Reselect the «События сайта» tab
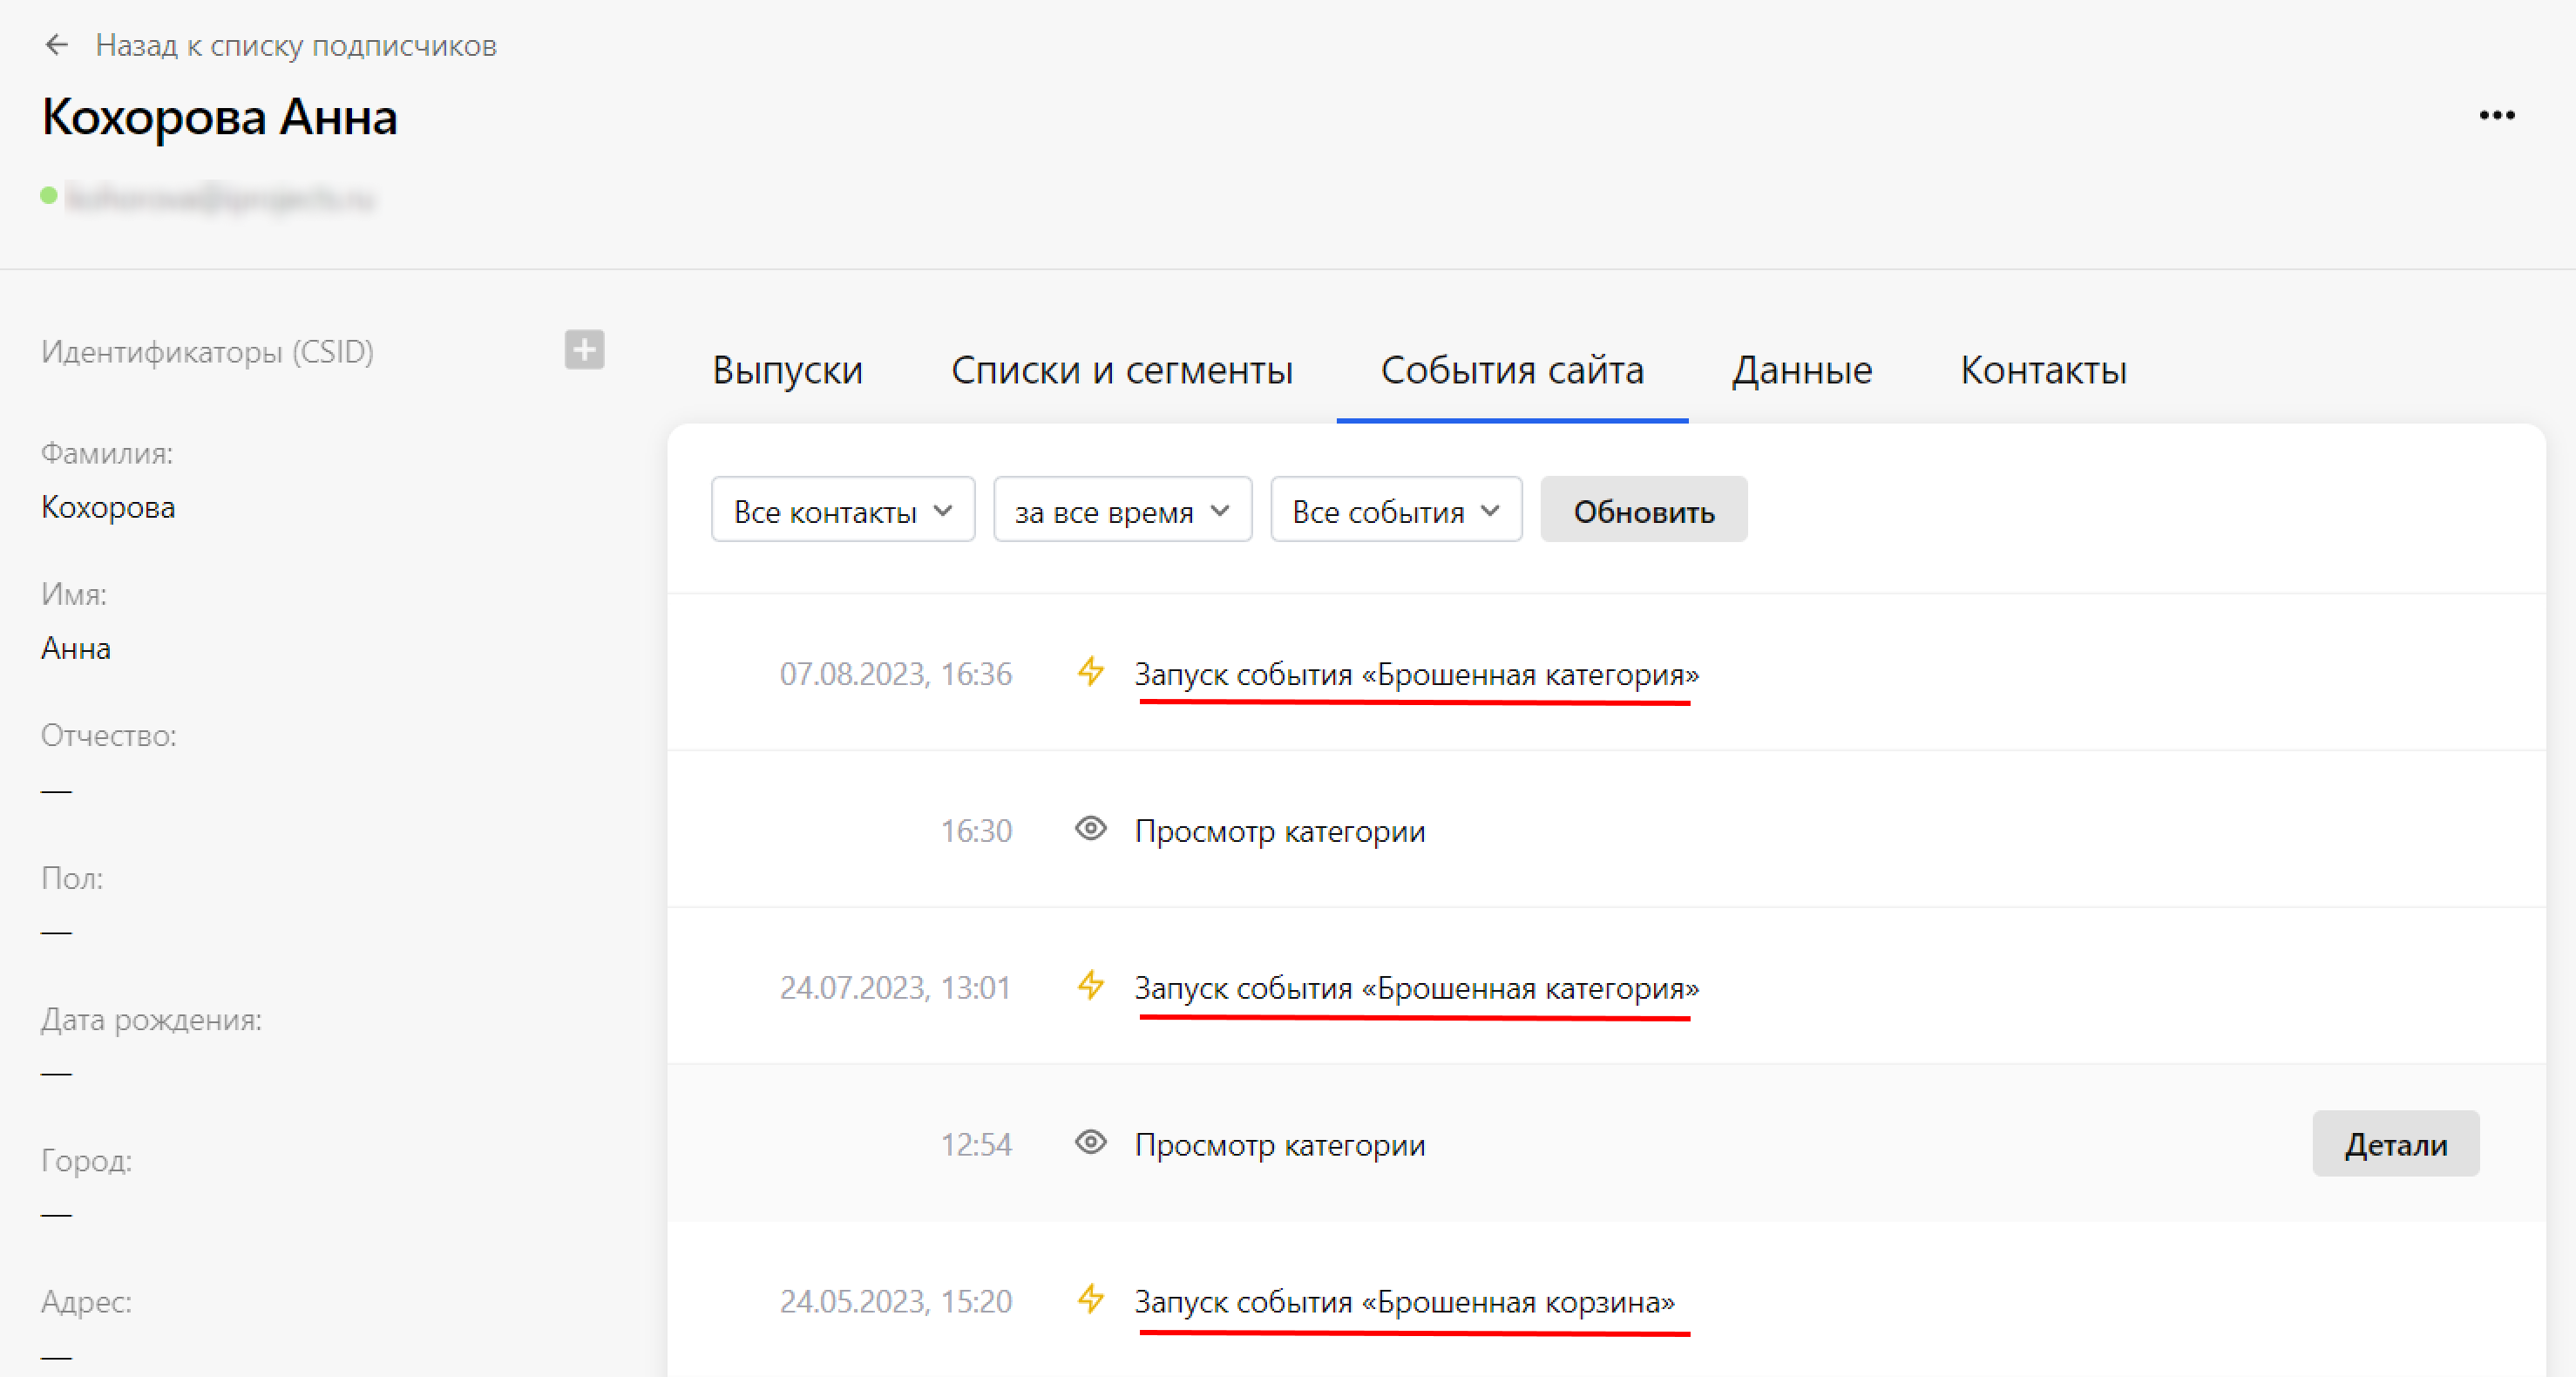 point(1512,370)
